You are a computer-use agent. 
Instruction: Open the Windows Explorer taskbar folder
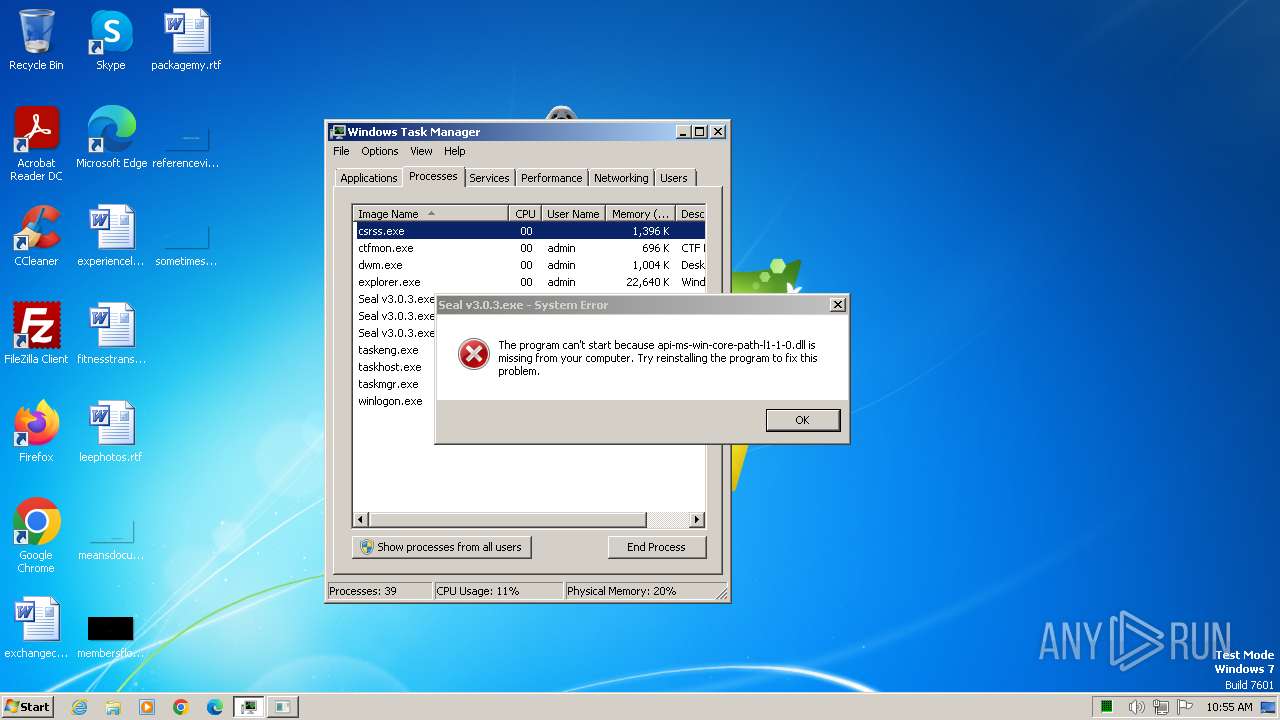[113, 707]
